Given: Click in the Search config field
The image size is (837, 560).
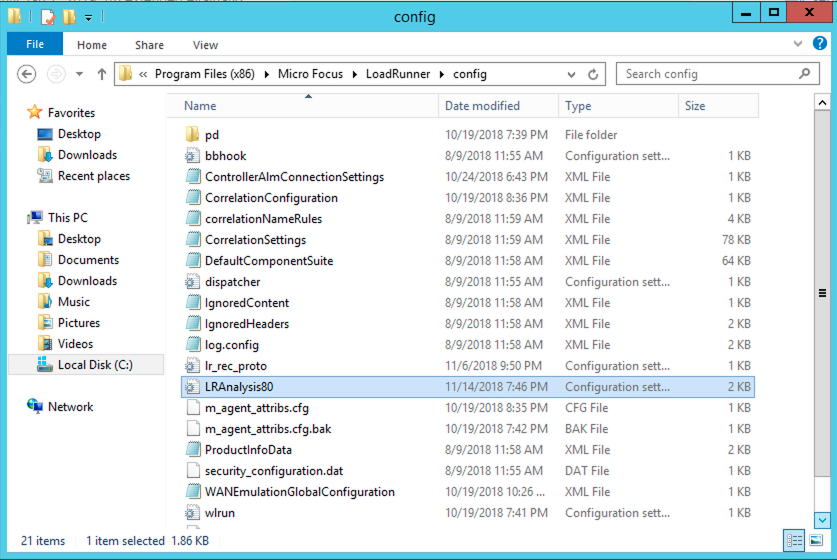Looking at the screenshot, I should 705,74.
